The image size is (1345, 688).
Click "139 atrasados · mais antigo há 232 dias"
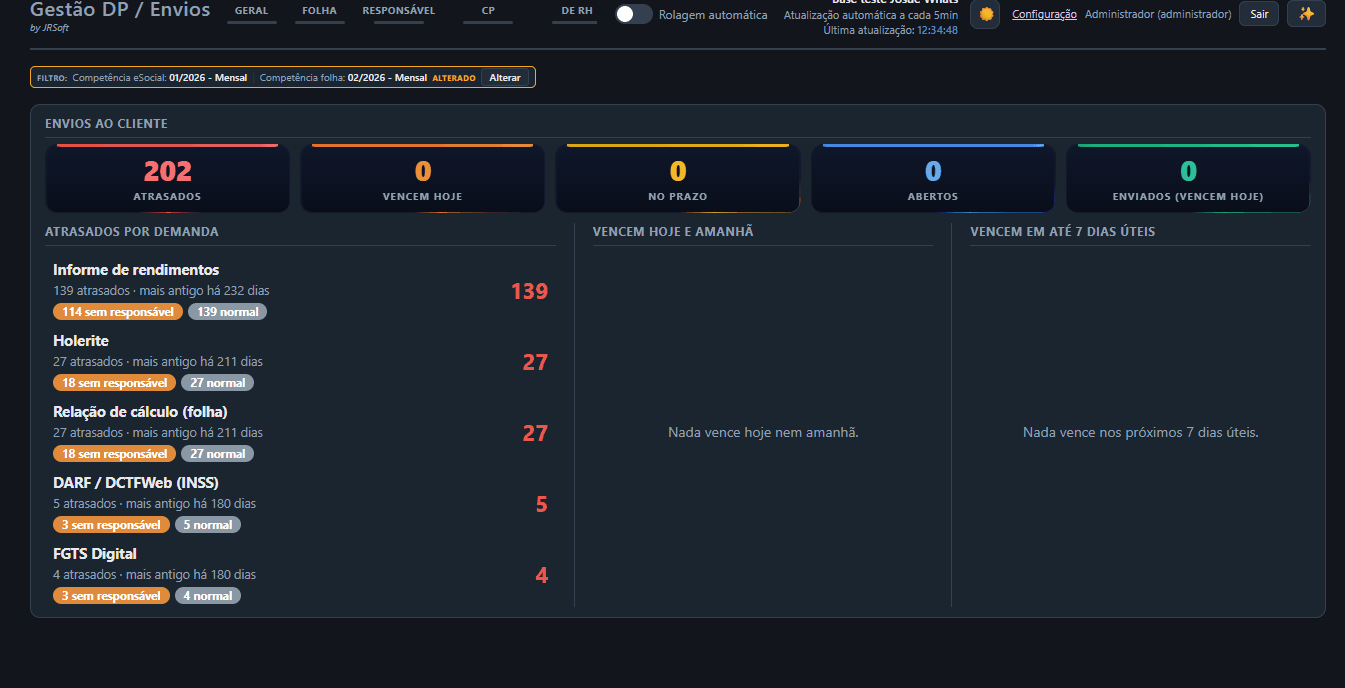click(161, 291)
